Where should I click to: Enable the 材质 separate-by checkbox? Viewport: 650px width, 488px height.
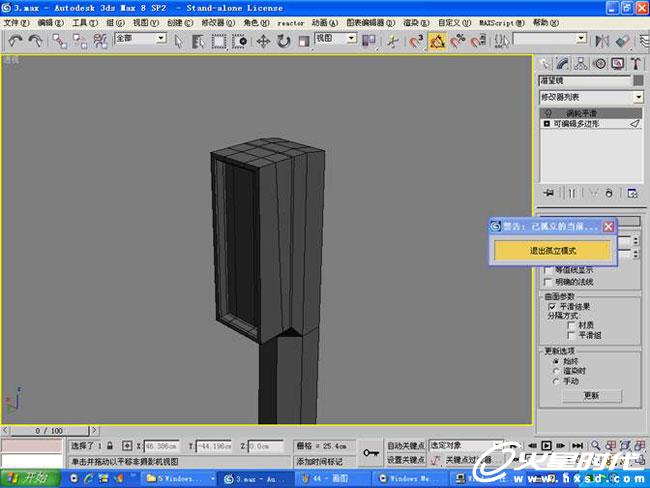pos(571,325)
